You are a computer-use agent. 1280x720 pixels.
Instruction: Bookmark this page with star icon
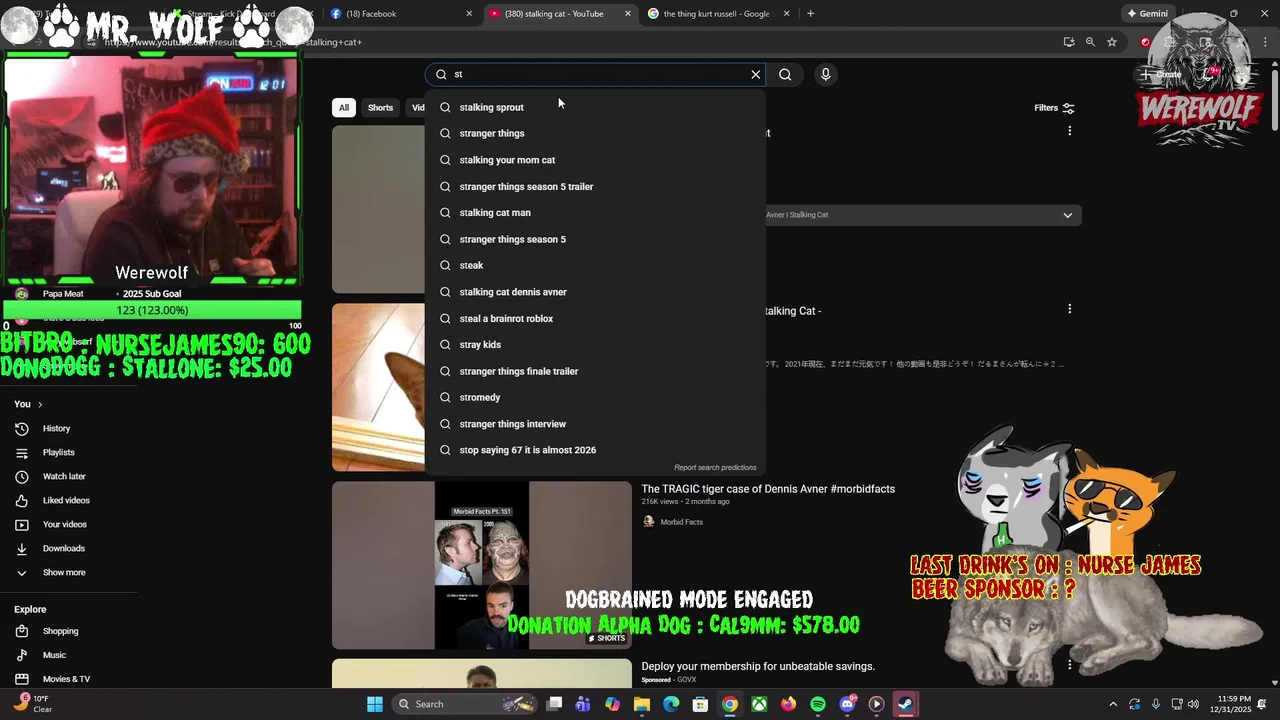[1111, 42]
